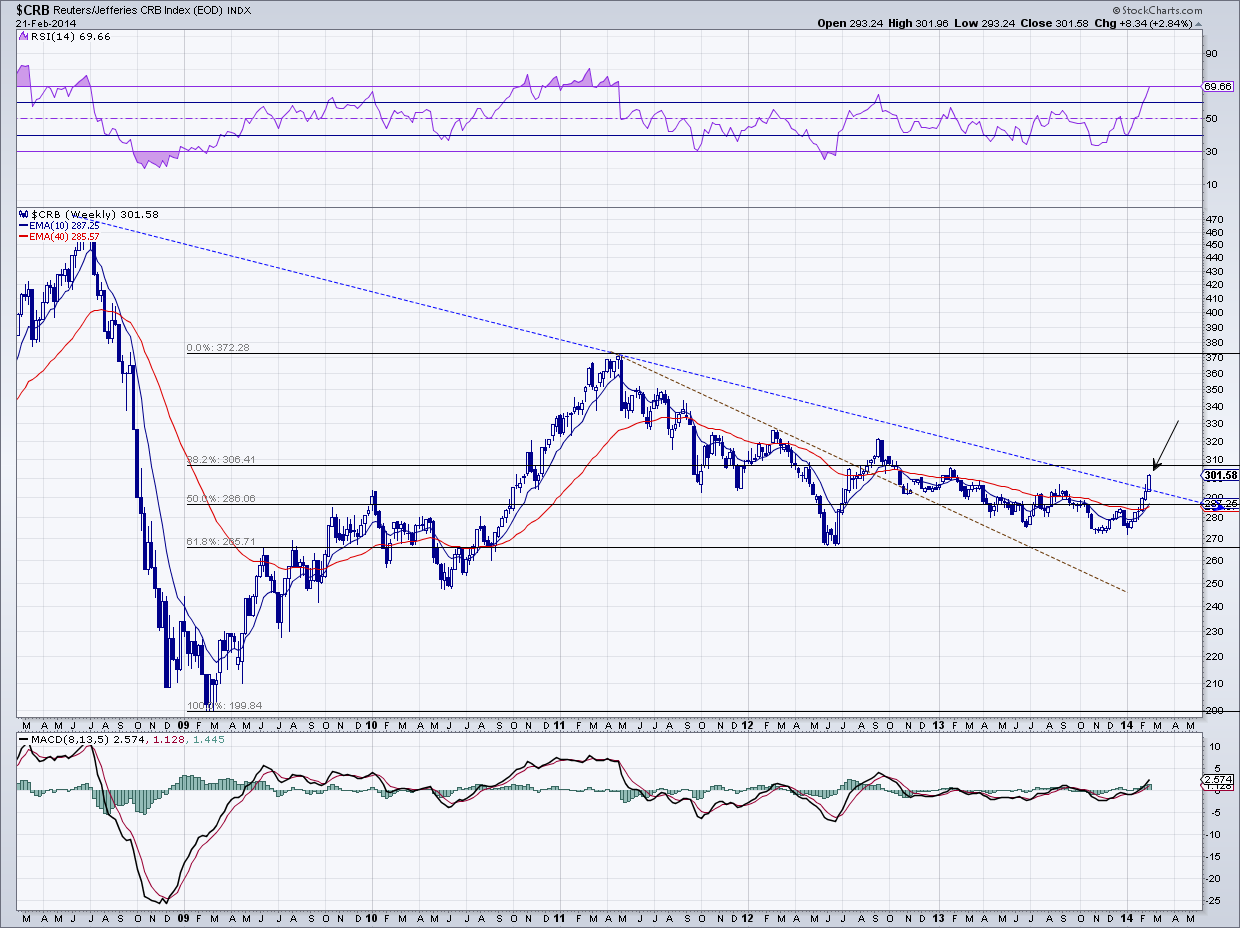
Task: Click the 301.58 price tag on right price axis
Action: 1219,475
